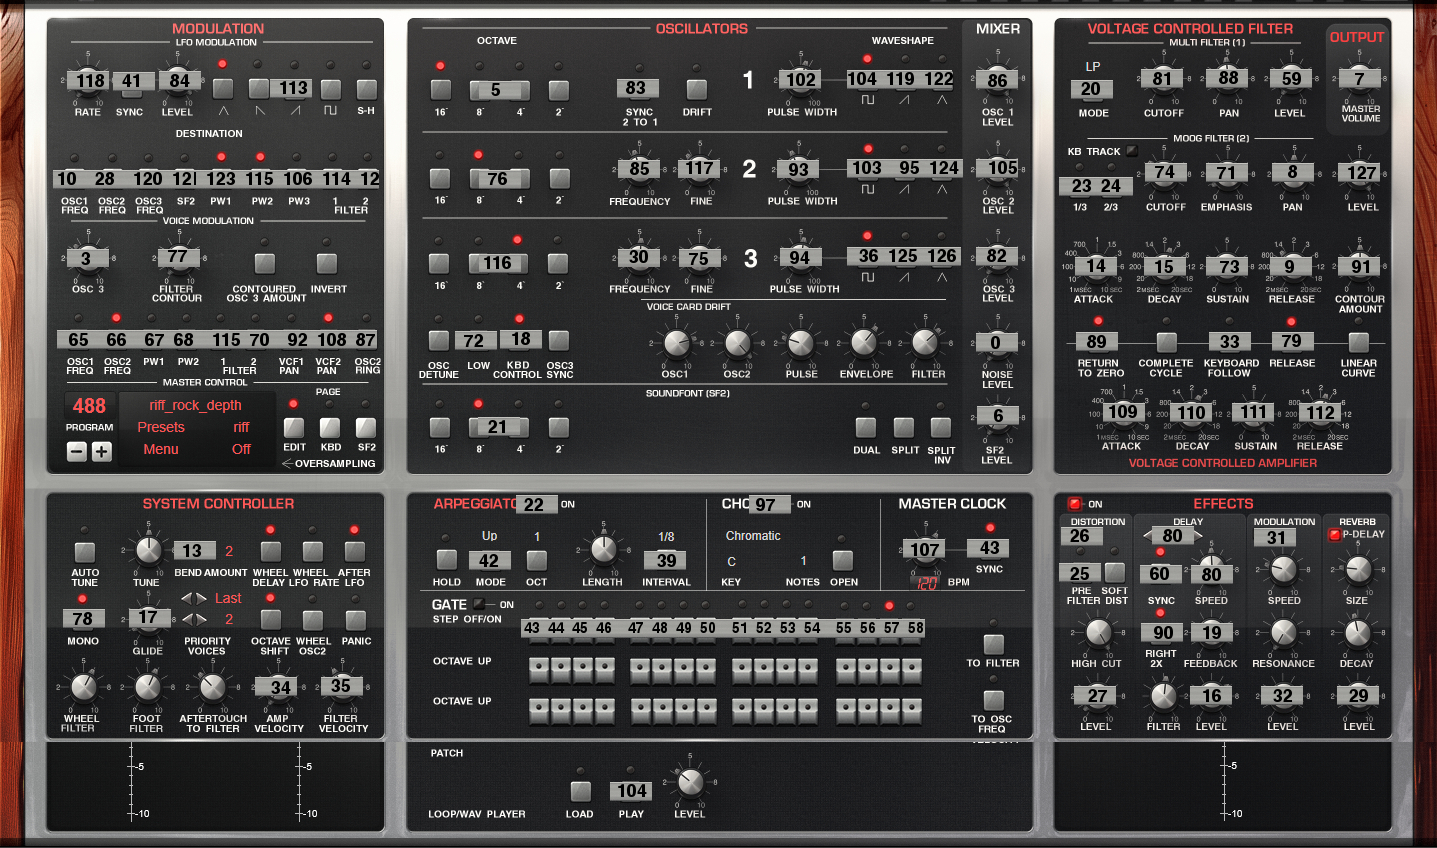Toggle the EFFECTS section power switch ON
The height and width of the screenshot is (848, 1437).
coord(1077,504)
